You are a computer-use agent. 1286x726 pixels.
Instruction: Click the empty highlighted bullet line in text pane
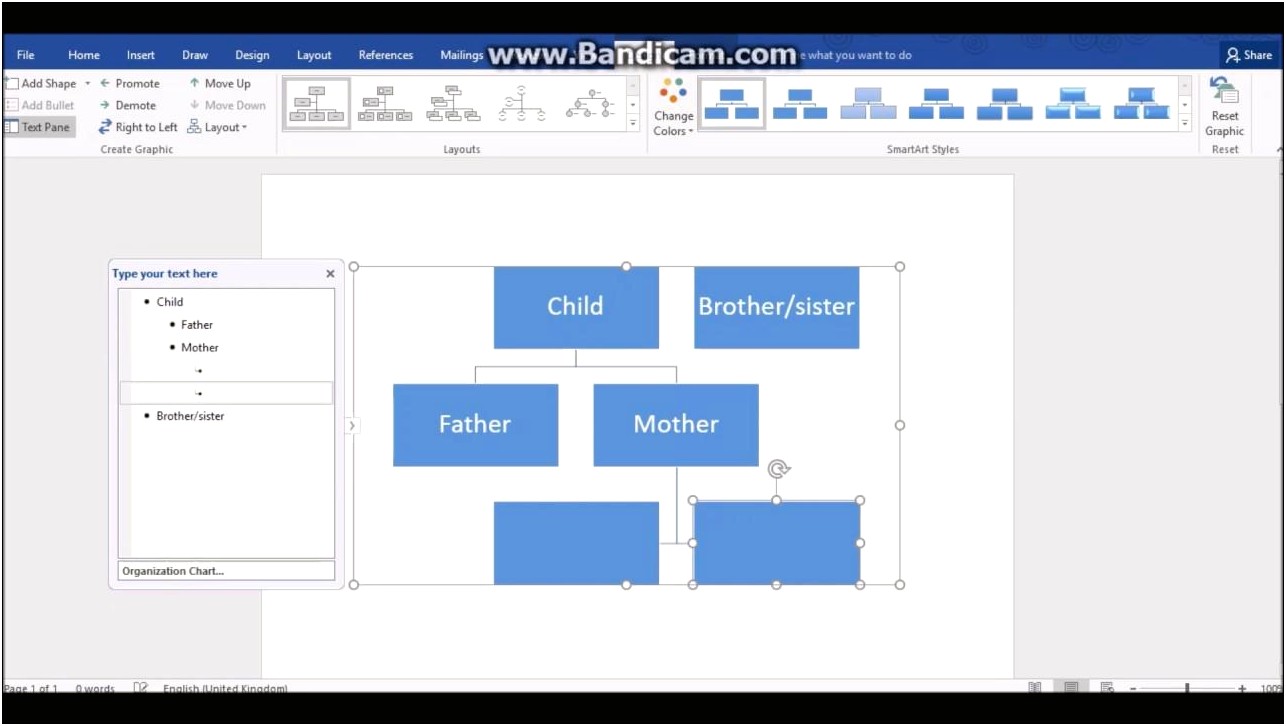226,393
